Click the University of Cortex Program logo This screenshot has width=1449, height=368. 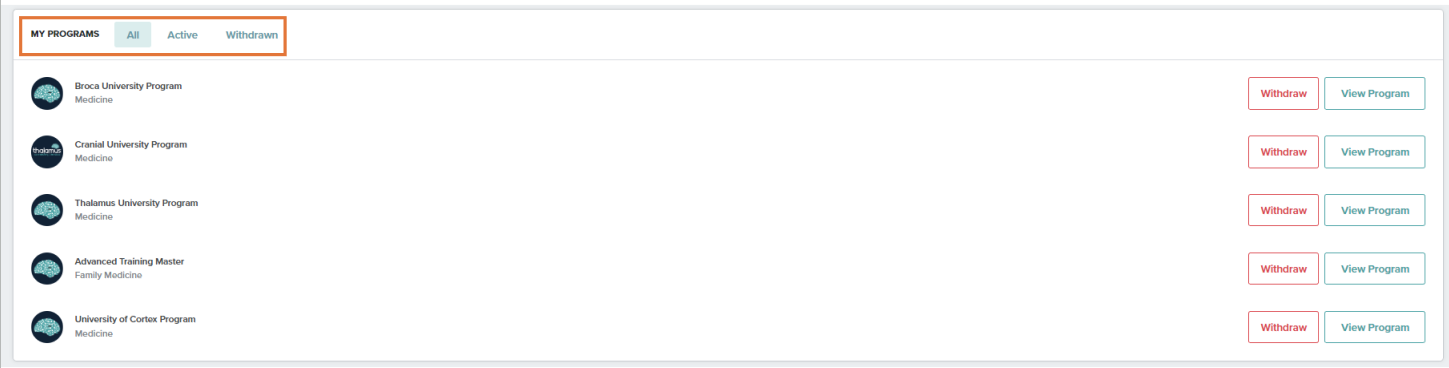pos(47,327)
